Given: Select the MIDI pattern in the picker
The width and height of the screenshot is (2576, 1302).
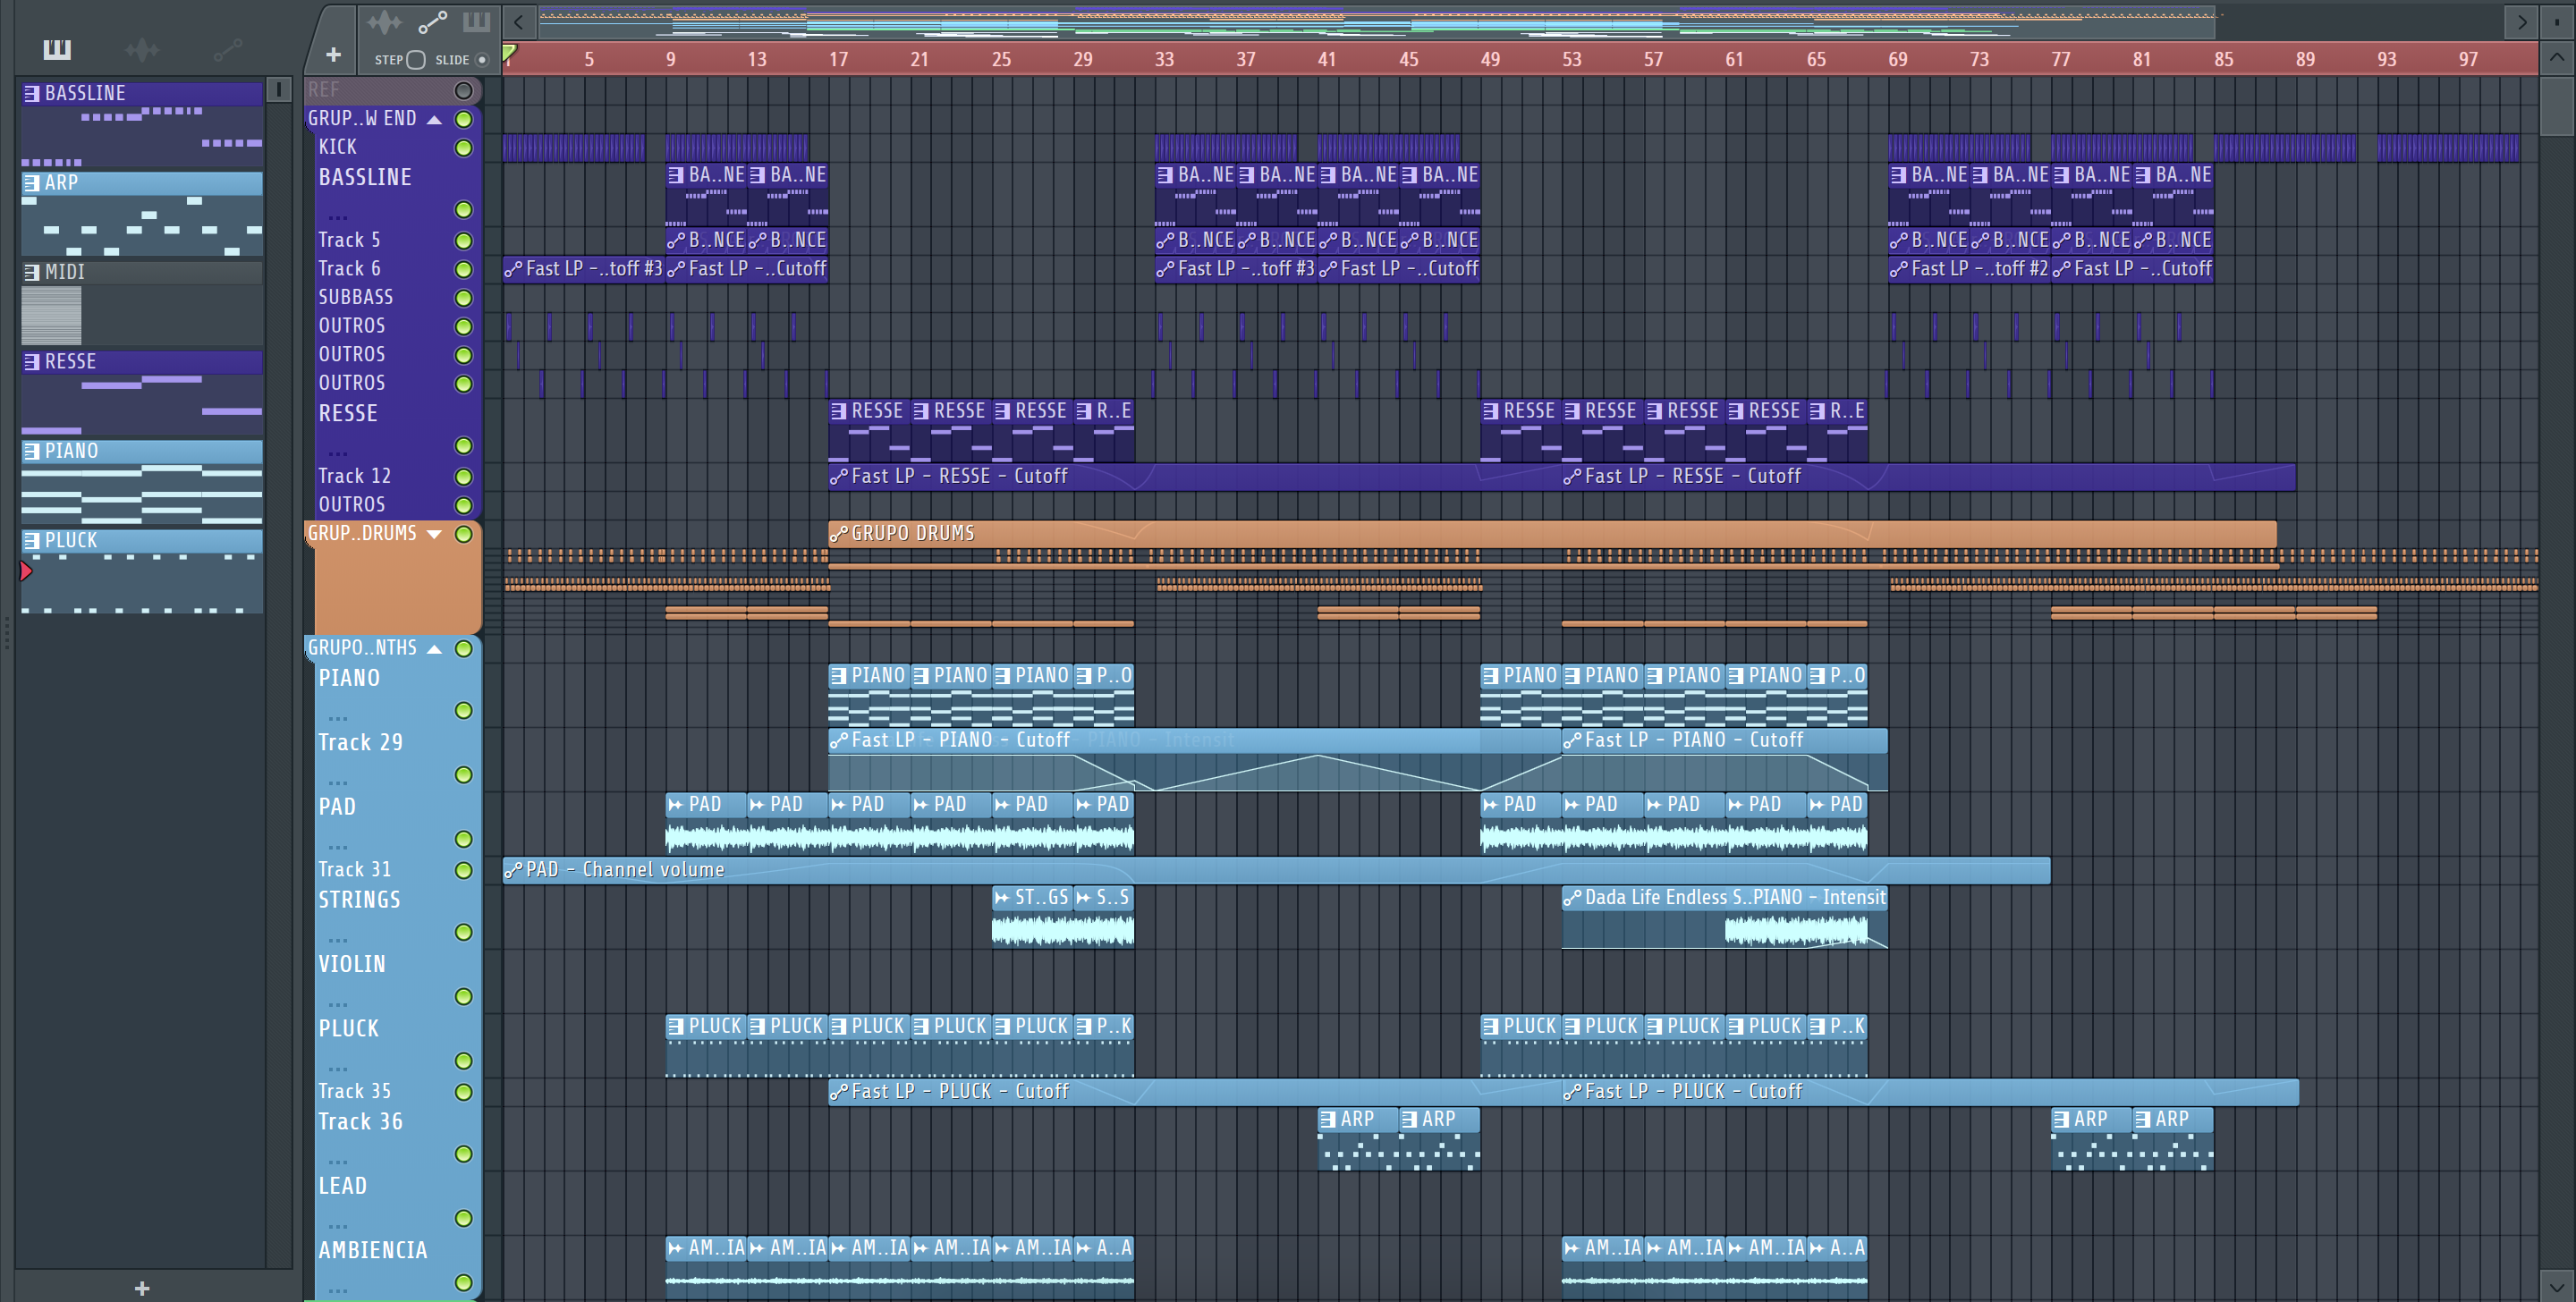Looking at the screenshot, I should tap(142, 302).
